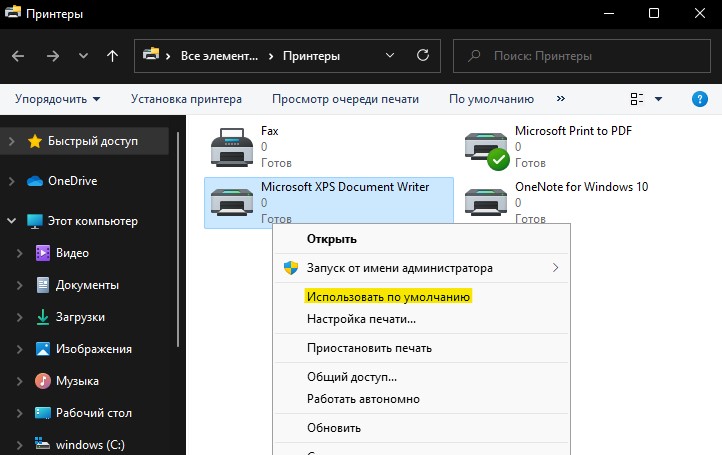Open the Загрузки folder

(x=80, y=317)
